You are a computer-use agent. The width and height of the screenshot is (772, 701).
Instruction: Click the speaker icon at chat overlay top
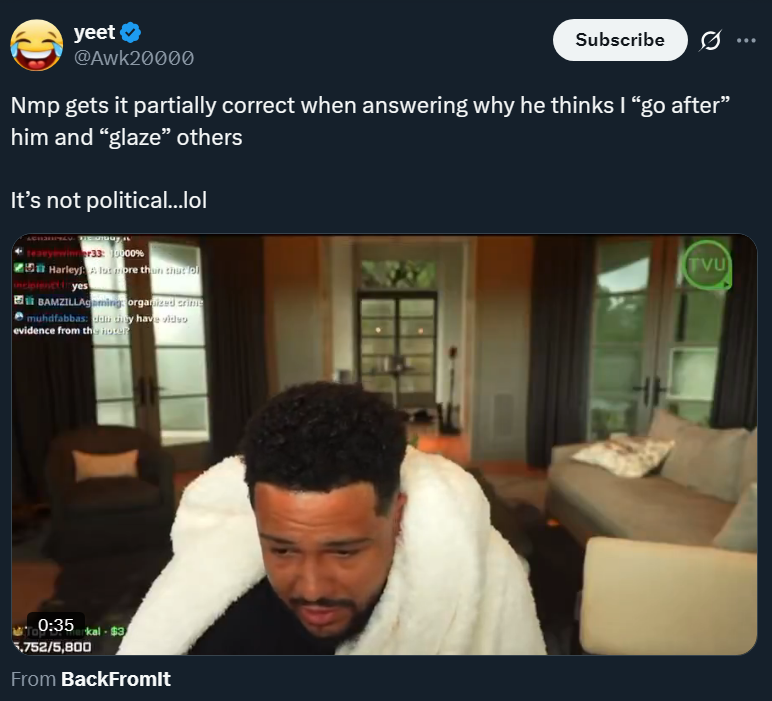[18, 252]
